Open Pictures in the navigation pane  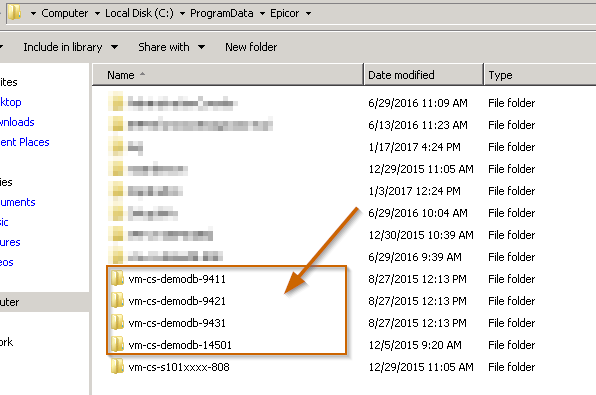pos(10,243)
